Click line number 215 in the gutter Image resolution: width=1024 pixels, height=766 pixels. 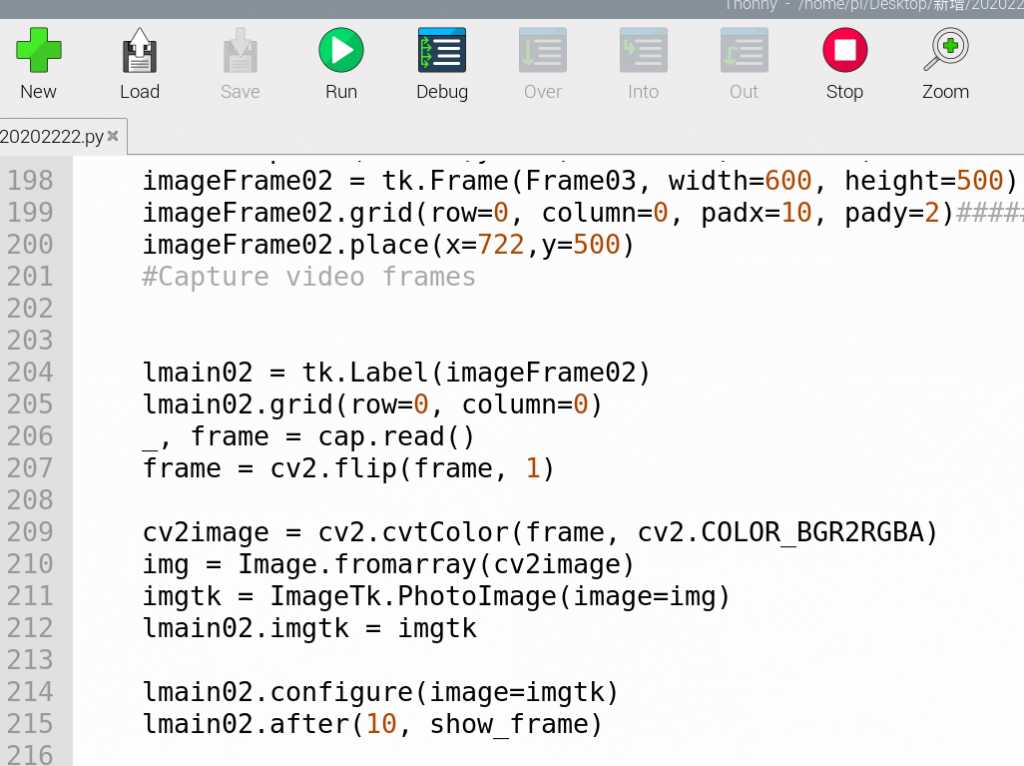point(30,724)
